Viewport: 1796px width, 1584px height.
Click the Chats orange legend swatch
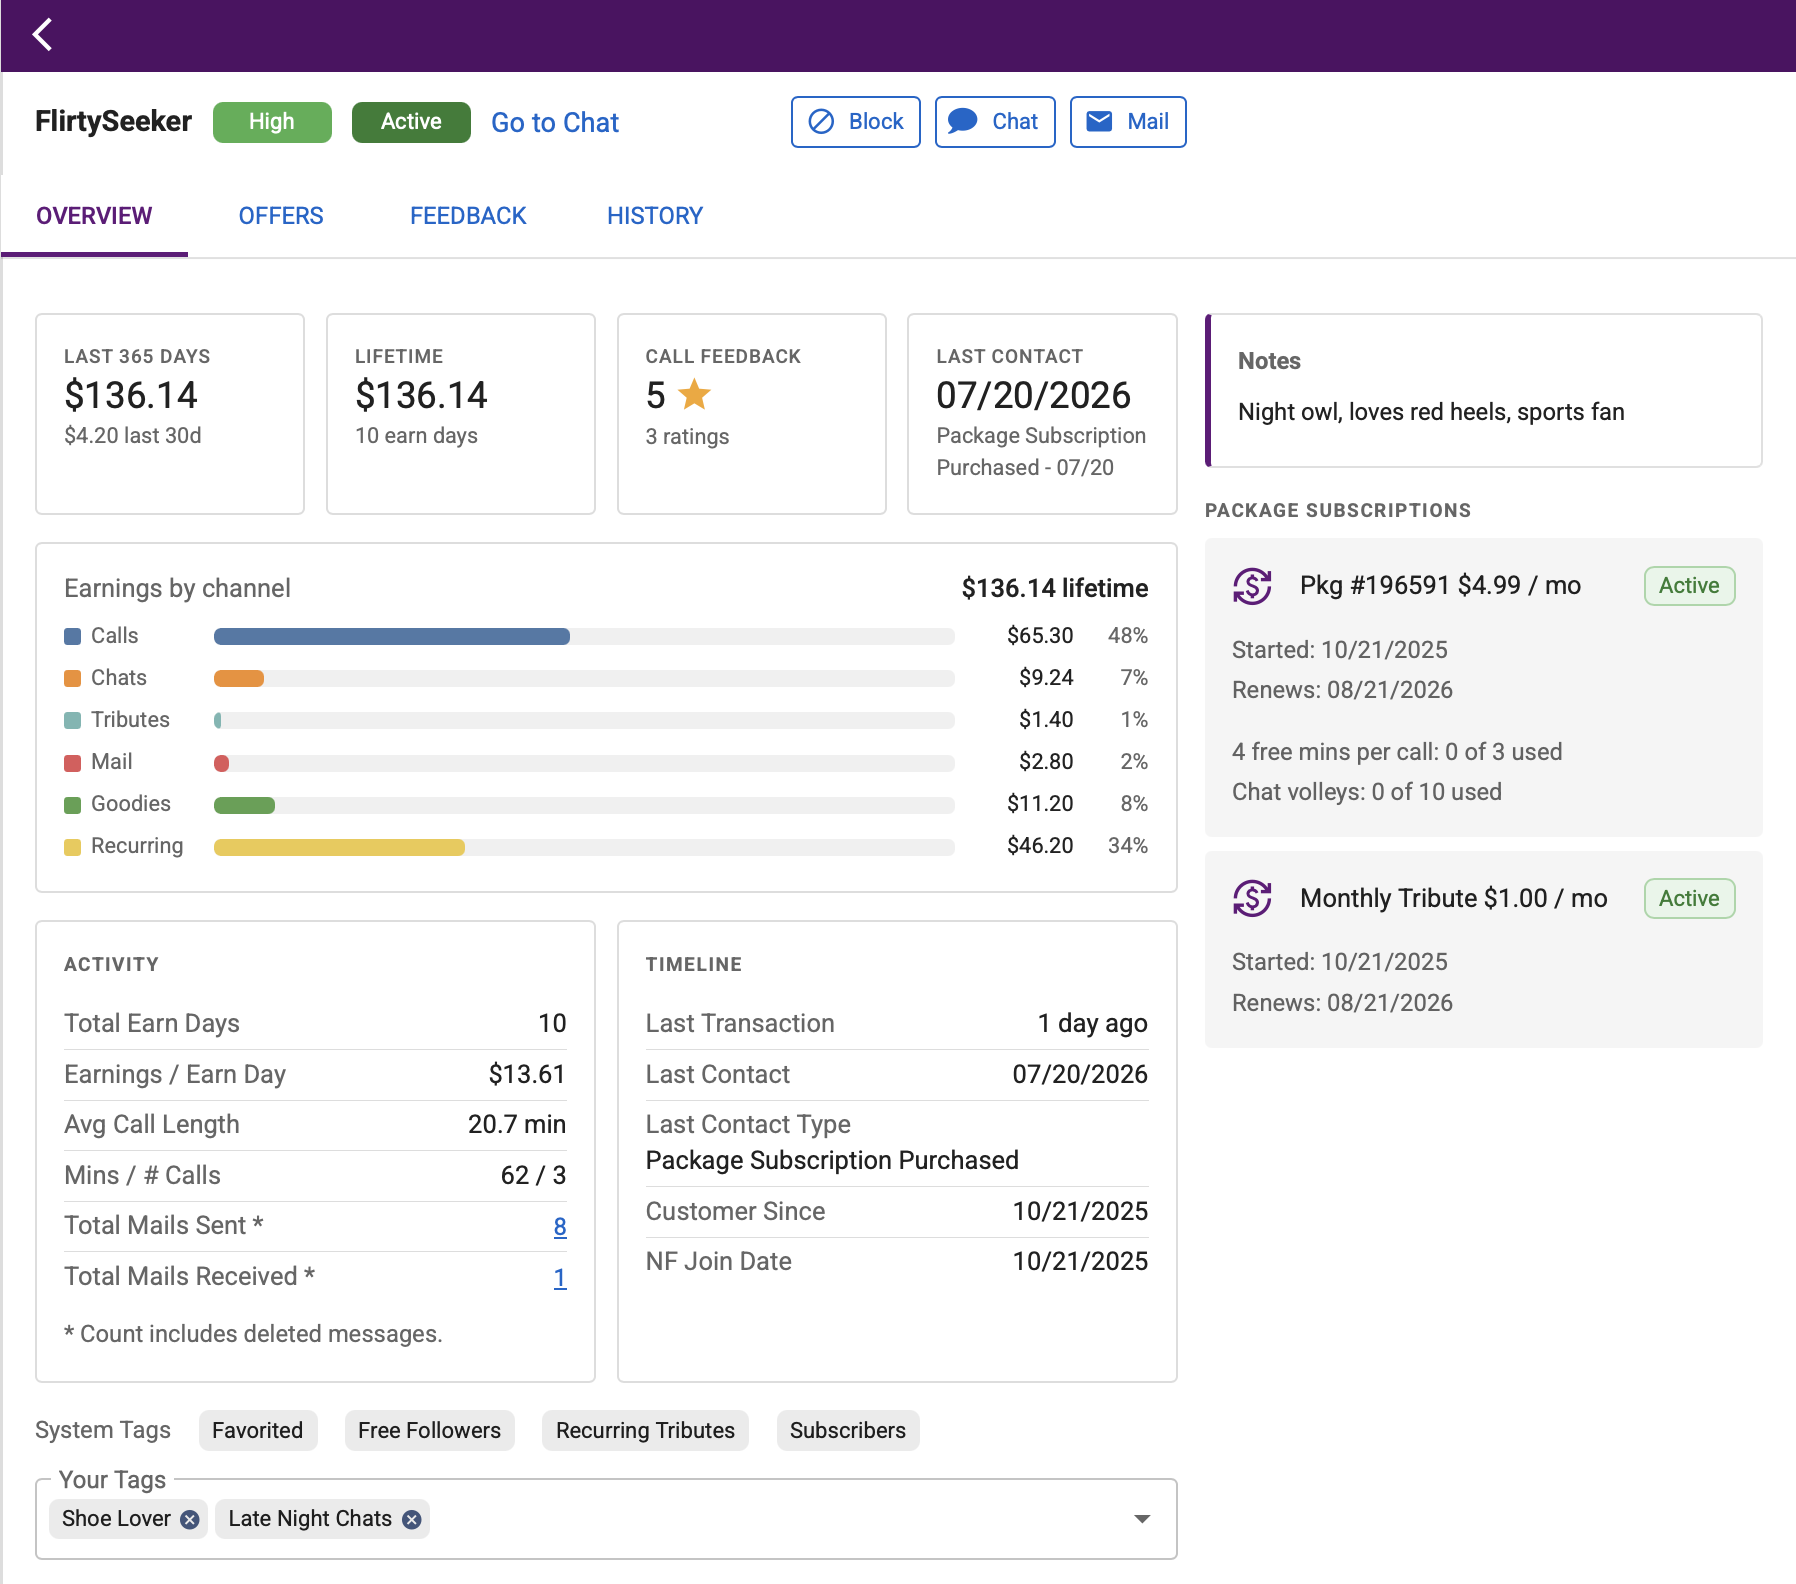[72, 678]
